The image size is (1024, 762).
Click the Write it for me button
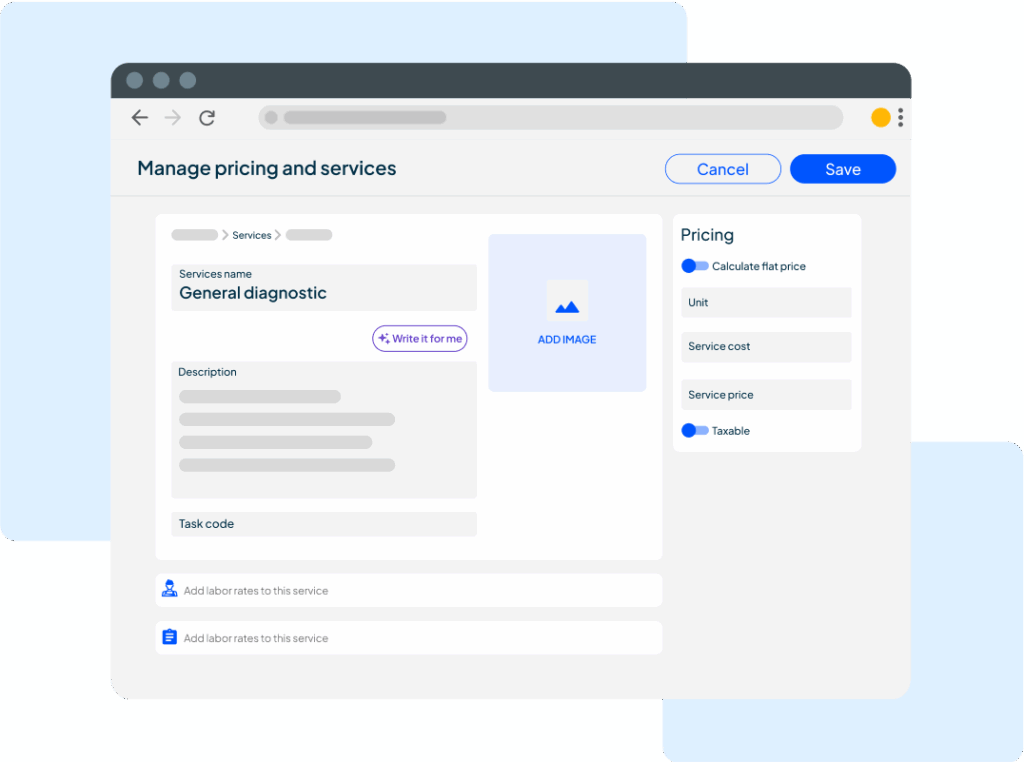click(x=419, y=338)
